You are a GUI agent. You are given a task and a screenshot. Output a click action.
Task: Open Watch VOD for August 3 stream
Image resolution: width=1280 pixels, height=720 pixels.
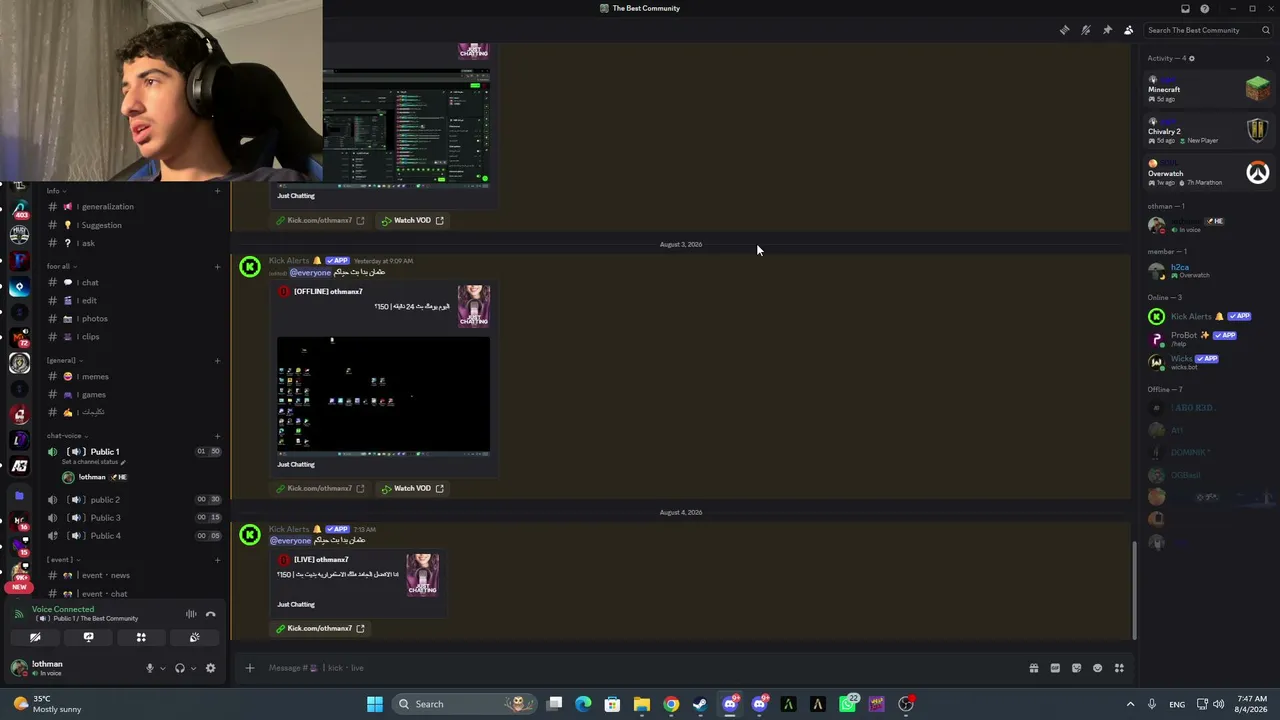pyautogui.click(x=412, y=488)
